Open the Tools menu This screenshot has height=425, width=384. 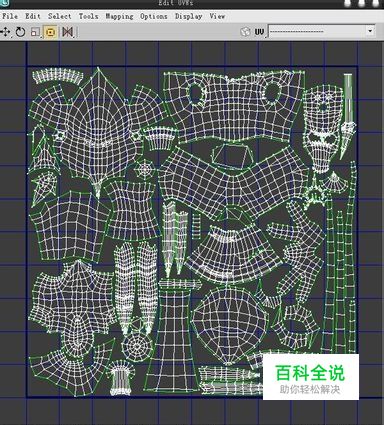pos(88,16)
